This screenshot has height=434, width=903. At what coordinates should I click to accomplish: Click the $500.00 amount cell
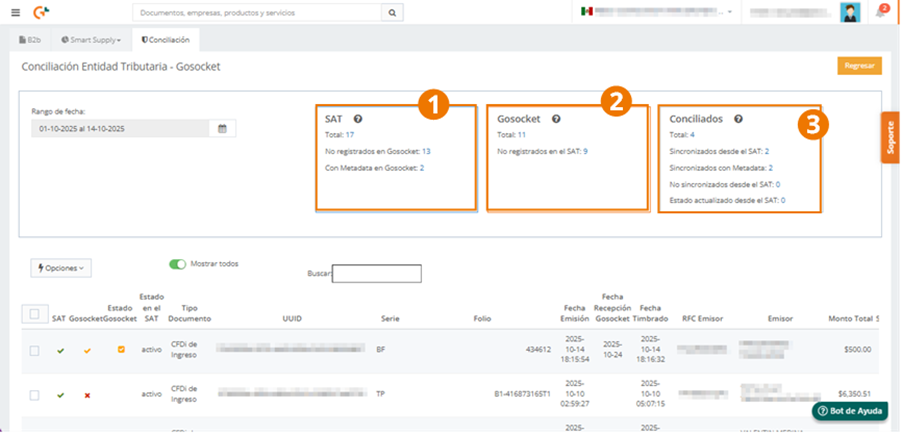[x=858, y=349]
